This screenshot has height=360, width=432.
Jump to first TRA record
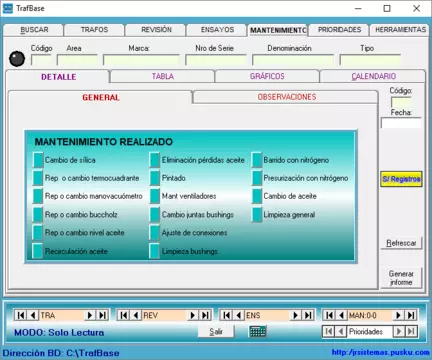coord(20,315)
